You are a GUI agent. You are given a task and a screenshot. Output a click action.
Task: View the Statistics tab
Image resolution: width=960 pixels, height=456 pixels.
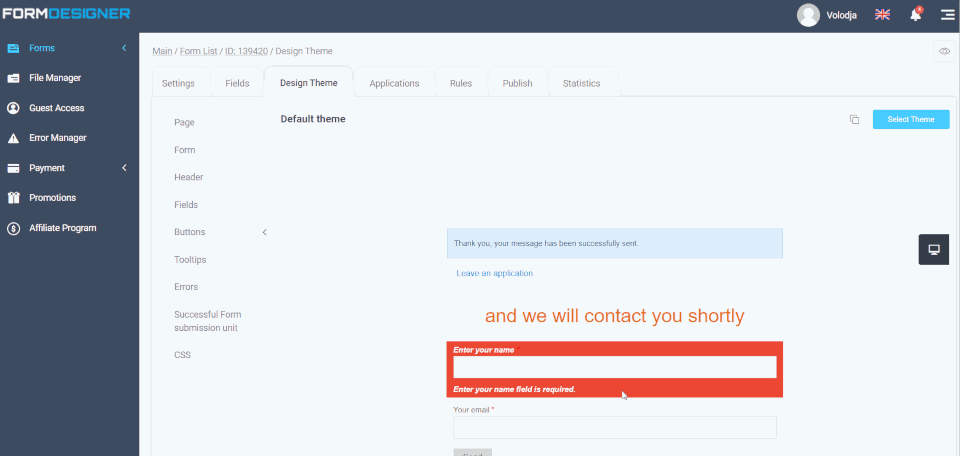pos(582,83)
